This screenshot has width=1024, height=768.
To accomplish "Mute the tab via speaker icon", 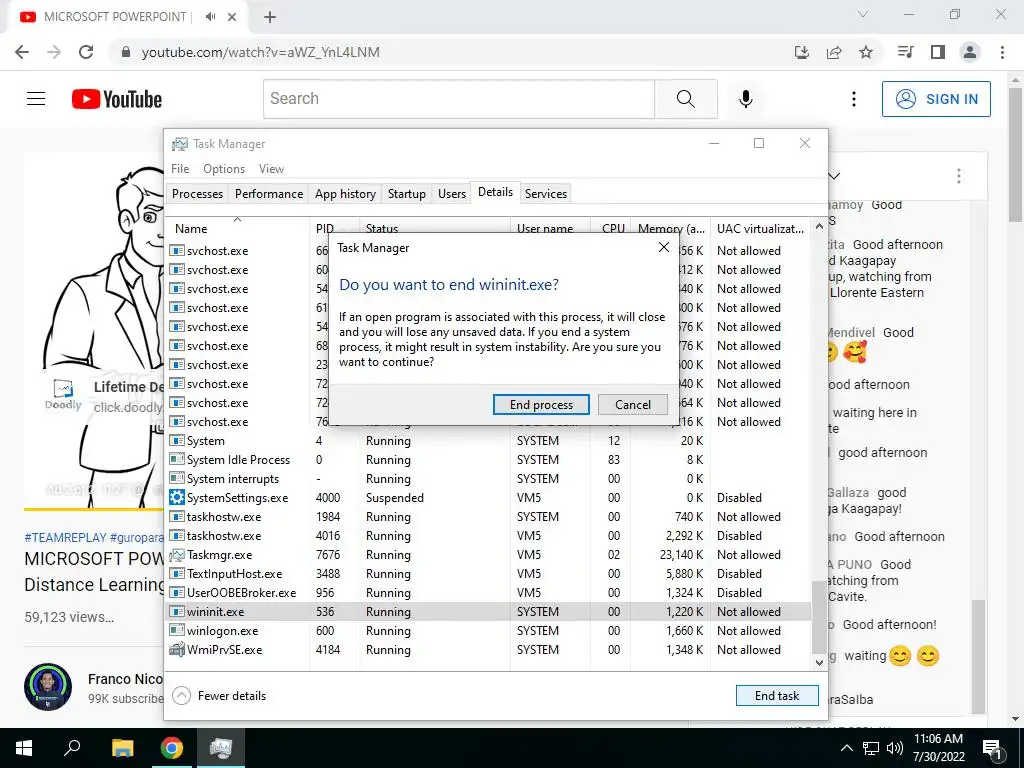I will 210,17.
